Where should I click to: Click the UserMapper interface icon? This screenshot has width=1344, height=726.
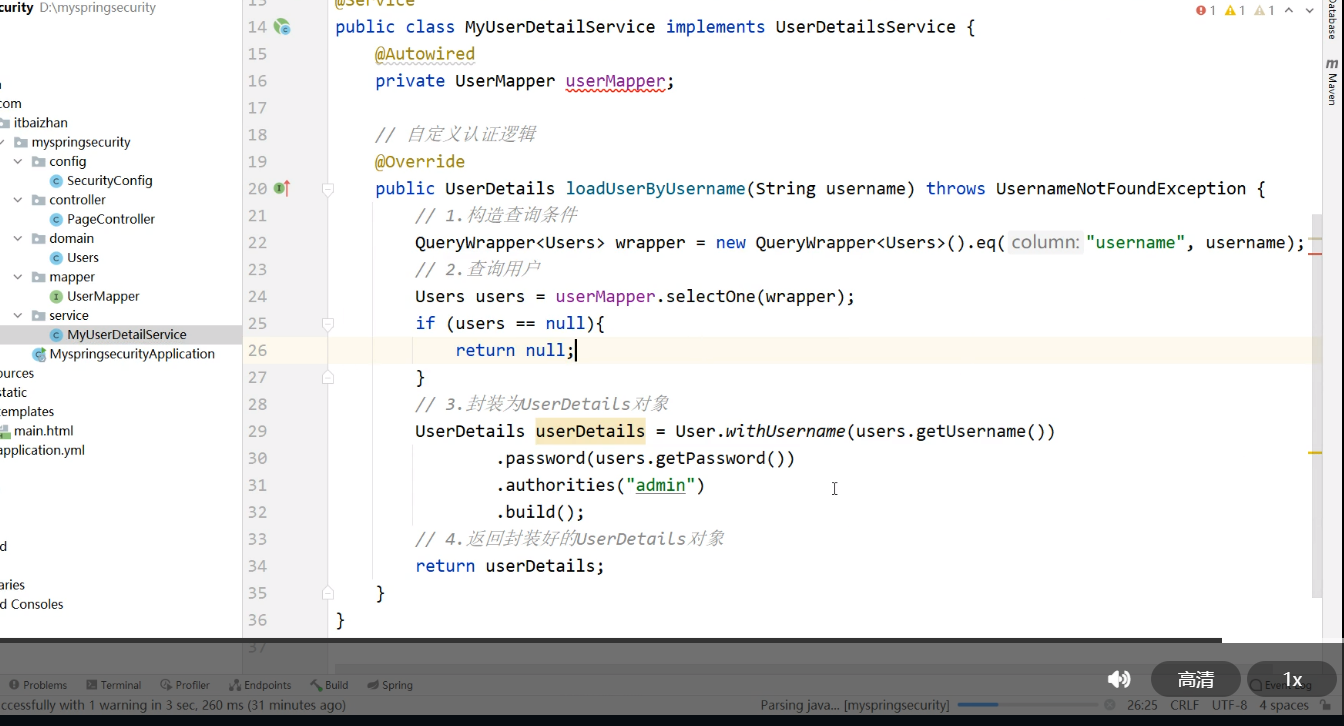[57, 296]
